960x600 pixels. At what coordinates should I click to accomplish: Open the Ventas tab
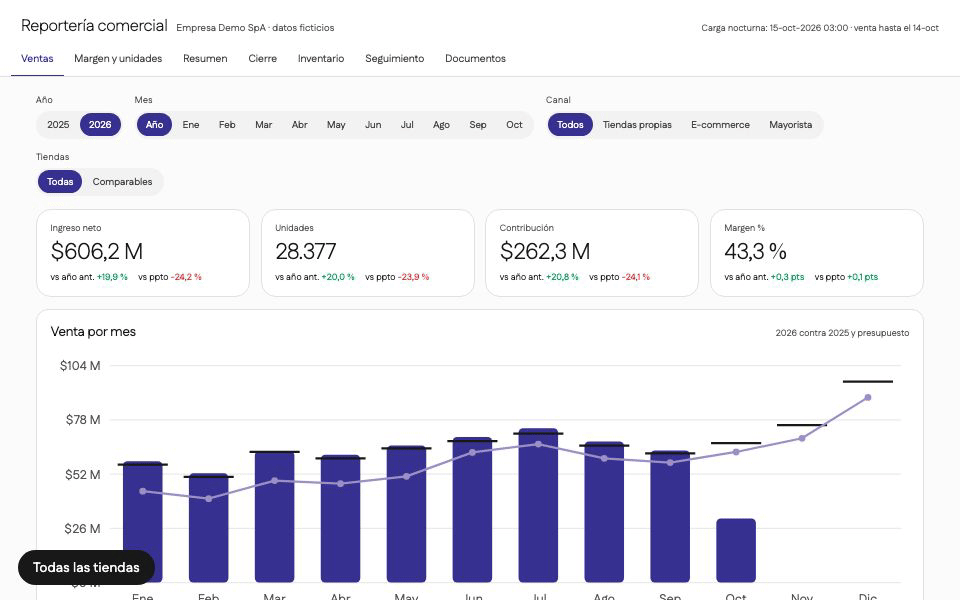click(x=37, y=59)
